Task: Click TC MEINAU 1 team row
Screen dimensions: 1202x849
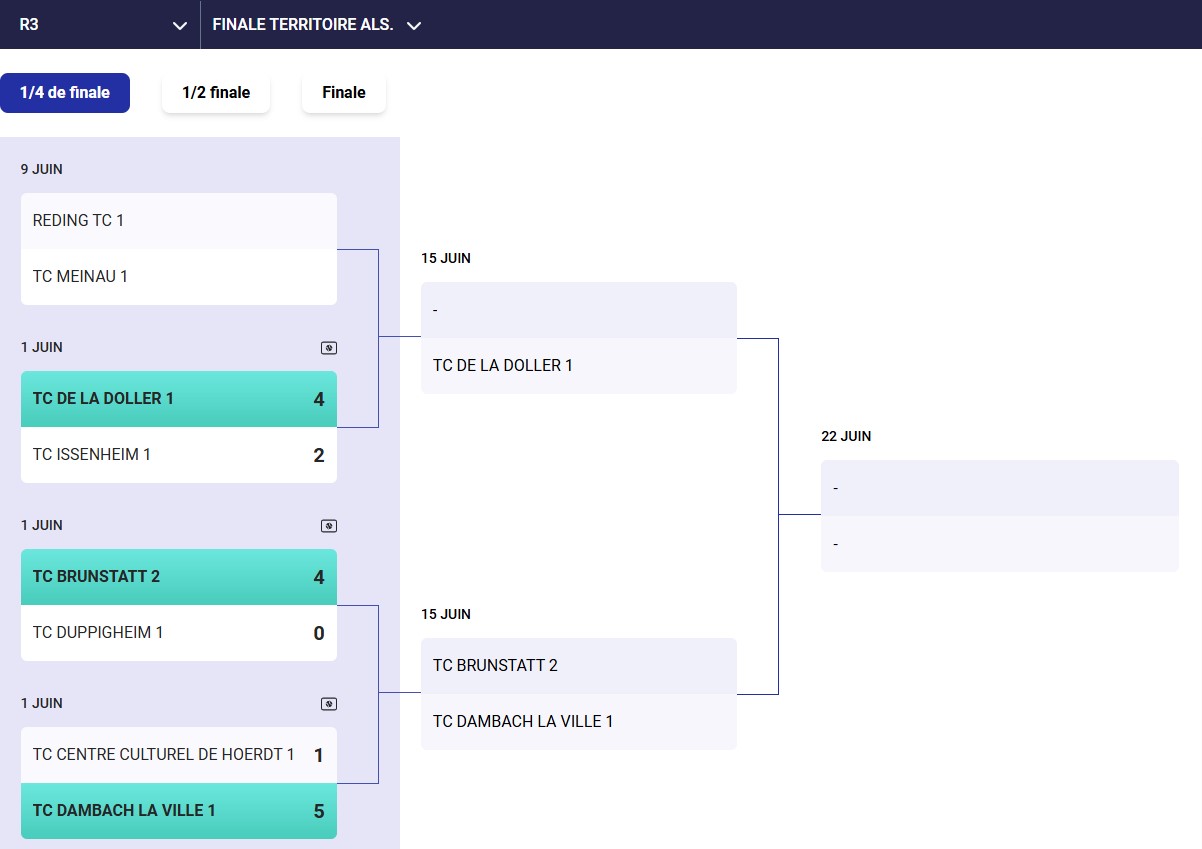Action: [179, 277]
